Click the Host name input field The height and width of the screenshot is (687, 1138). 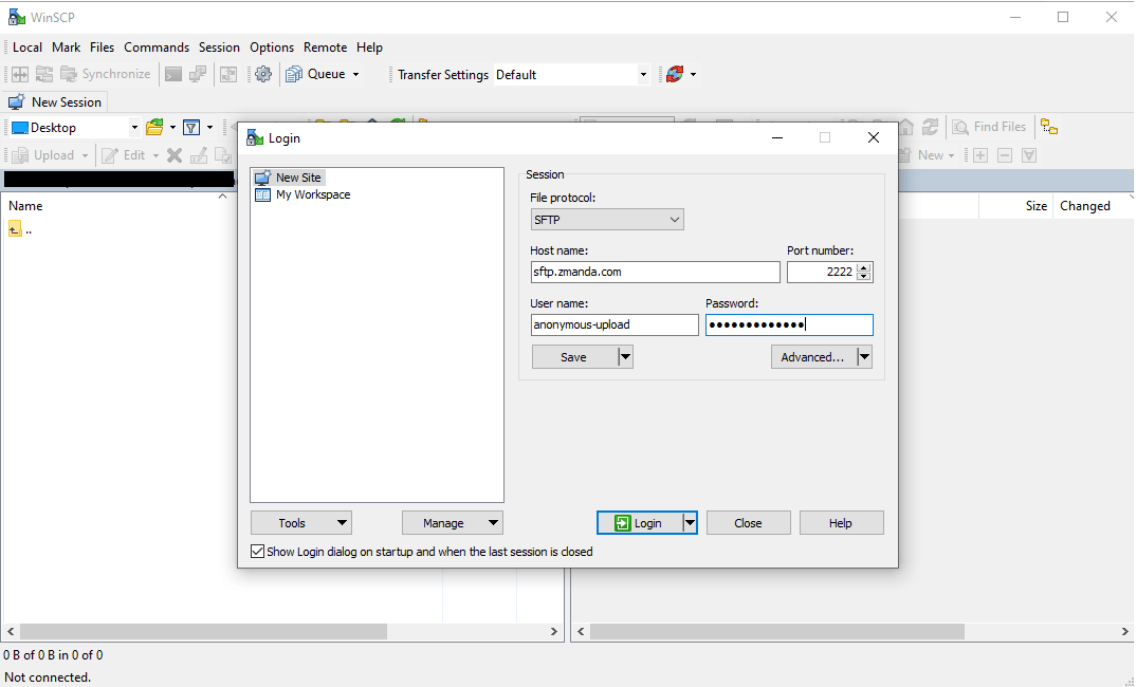tap(655, 272)
